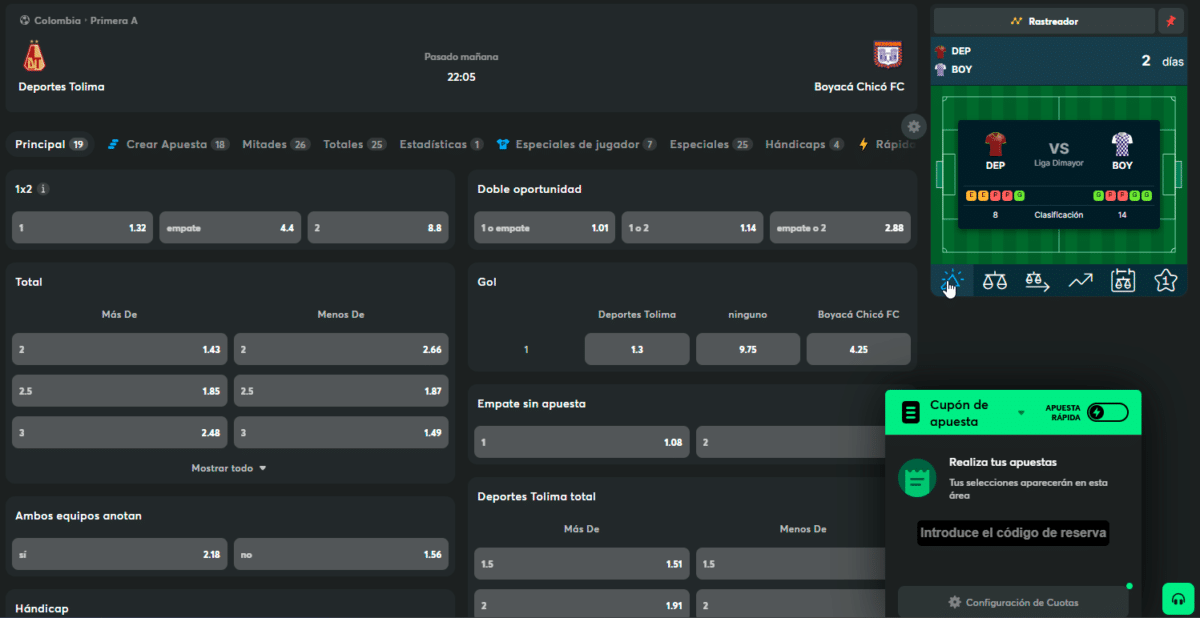Choose Más De 3 at 2.48
This screenshot has height=618, width=1200.
tap(119, 433)
